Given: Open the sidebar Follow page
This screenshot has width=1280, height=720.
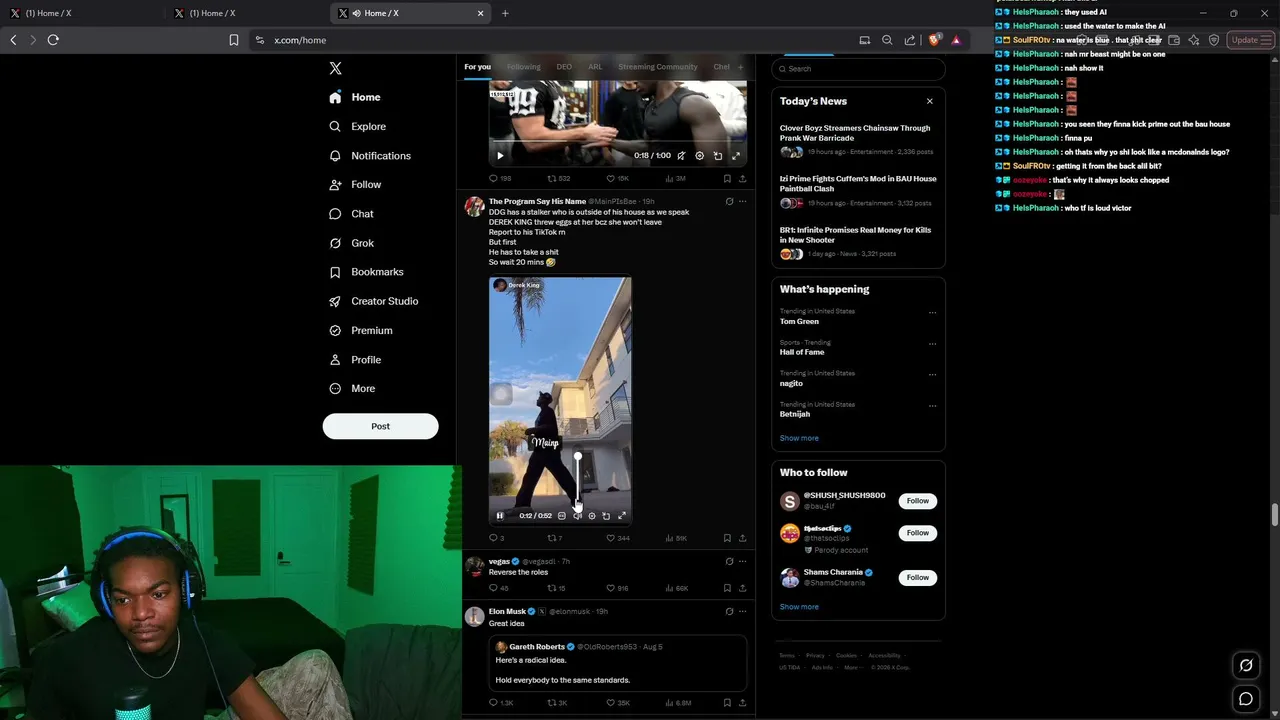Looking at the screenshot, I should pyautogui.click(x=355, y=185).
